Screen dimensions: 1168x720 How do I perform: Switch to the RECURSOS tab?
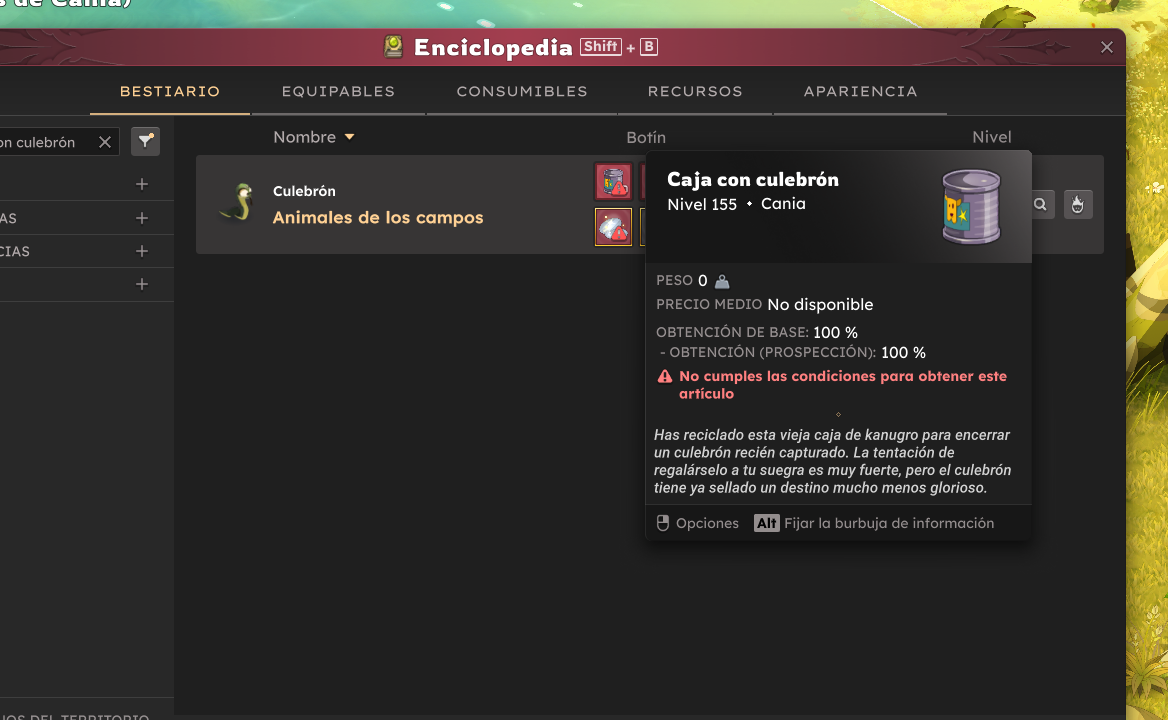click(695, 92)
